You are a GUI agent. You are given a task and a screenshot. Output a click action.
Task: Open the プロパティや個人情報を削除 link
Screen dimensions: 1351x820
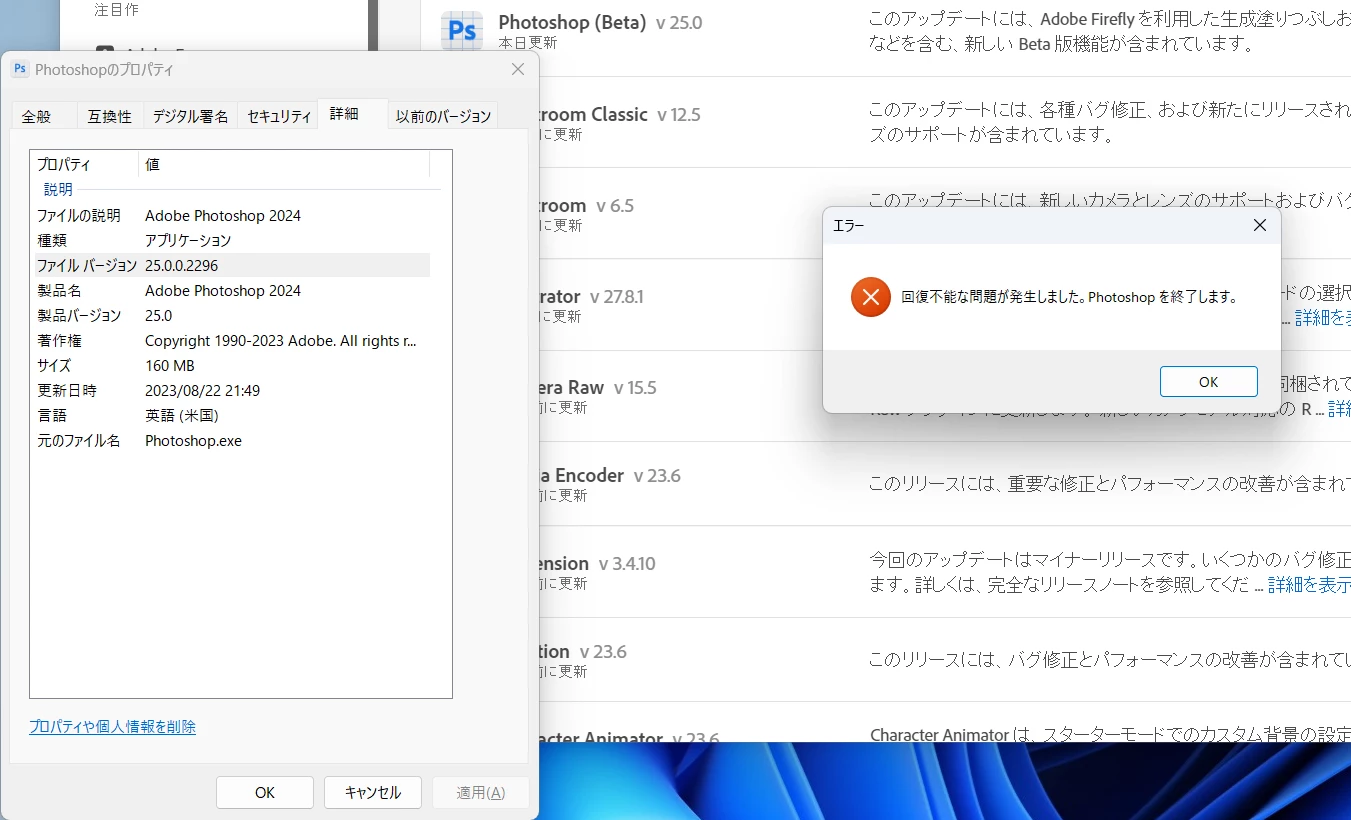point(113,727)
